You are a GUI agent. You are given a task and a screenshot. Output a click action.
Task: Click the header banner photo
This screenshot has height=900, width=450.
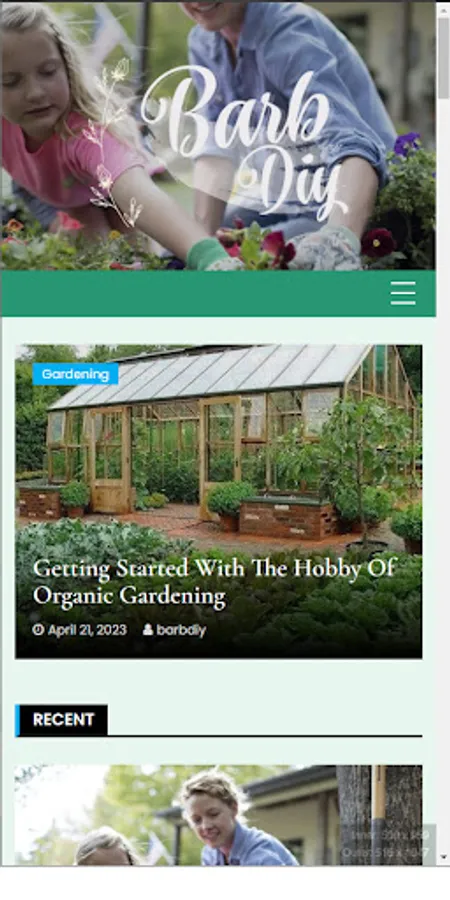(218, 135)
